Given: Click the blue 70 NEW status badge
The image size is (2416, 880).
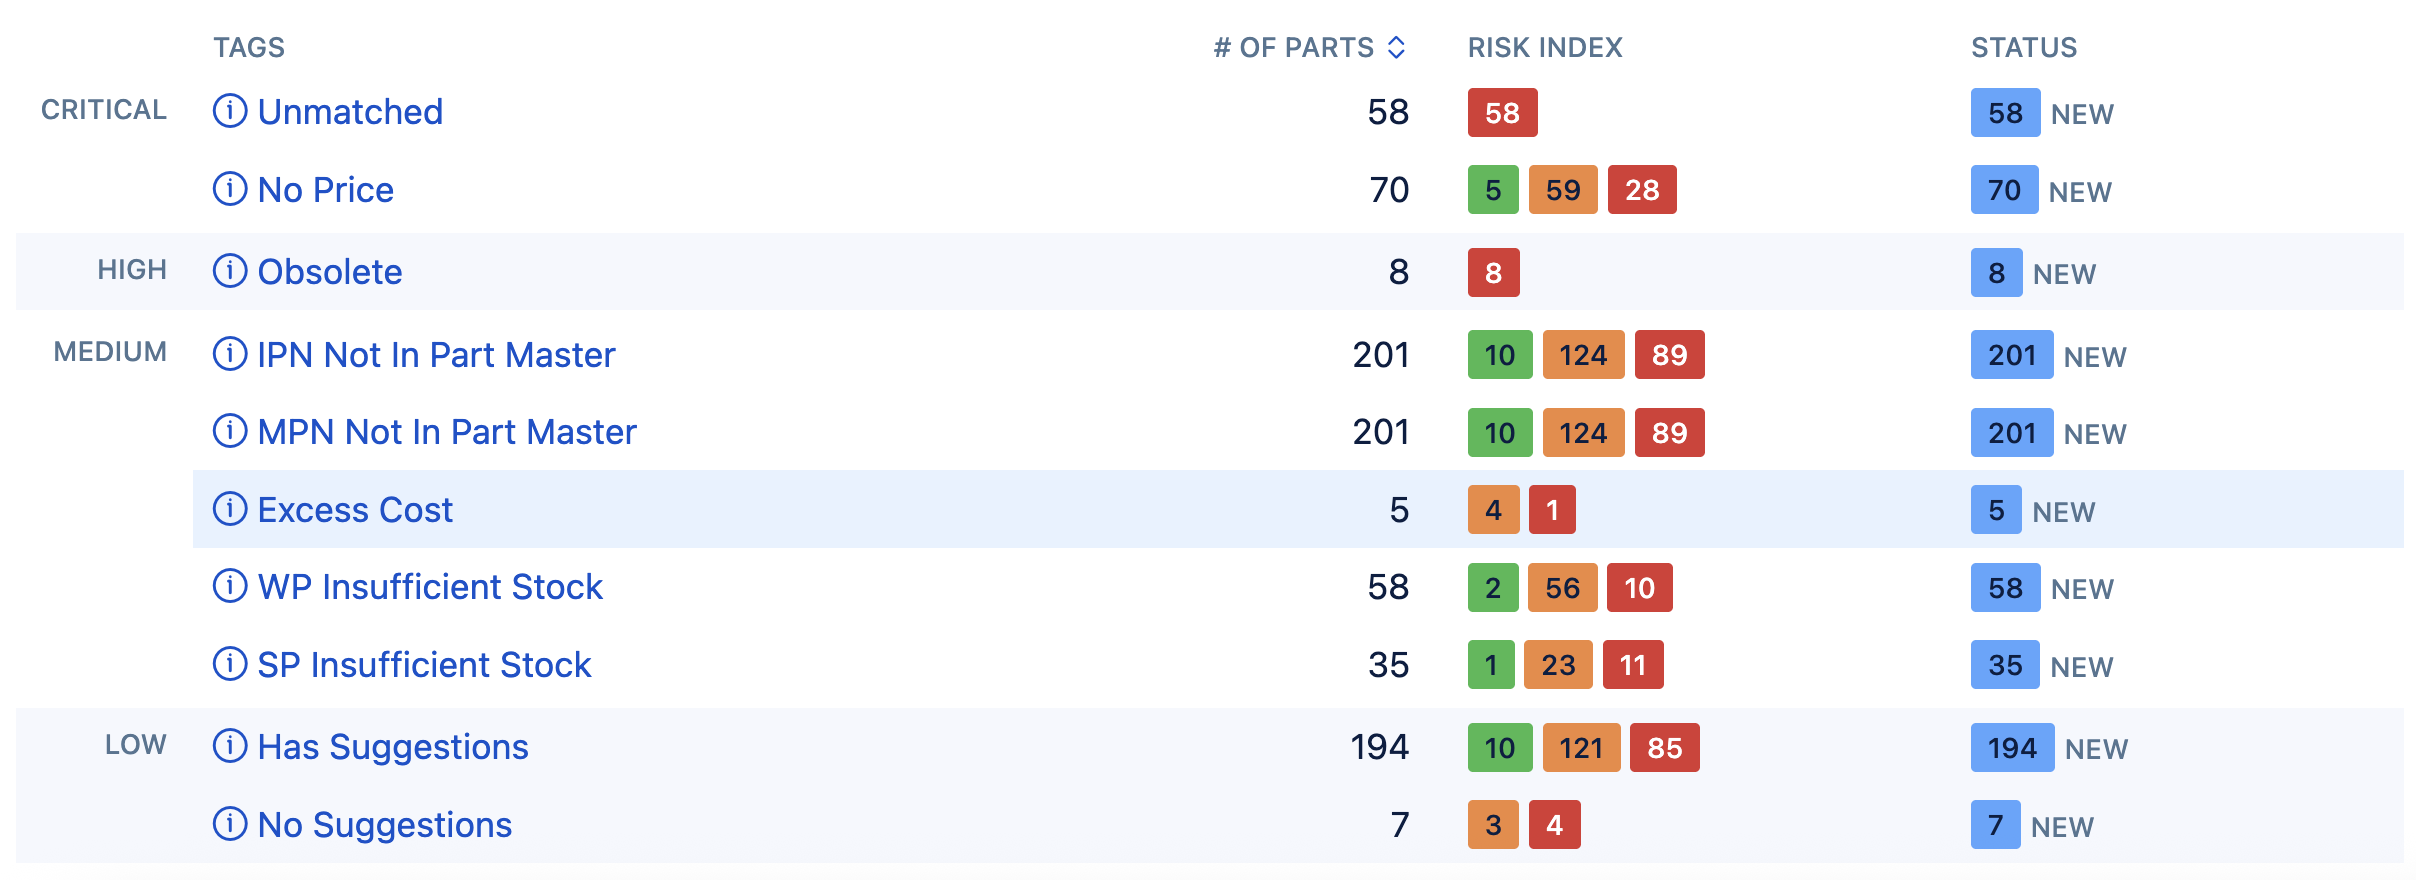Looking at the screenshot, I should point(2004,190).
